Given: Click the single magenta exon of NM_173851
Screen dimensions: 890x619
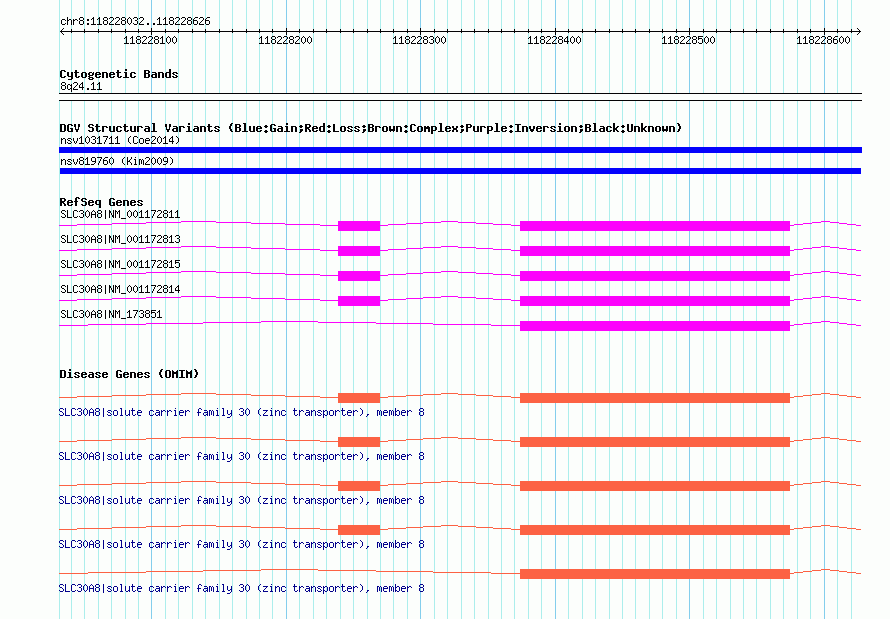Looking at the screenshot, I should 655,326.
